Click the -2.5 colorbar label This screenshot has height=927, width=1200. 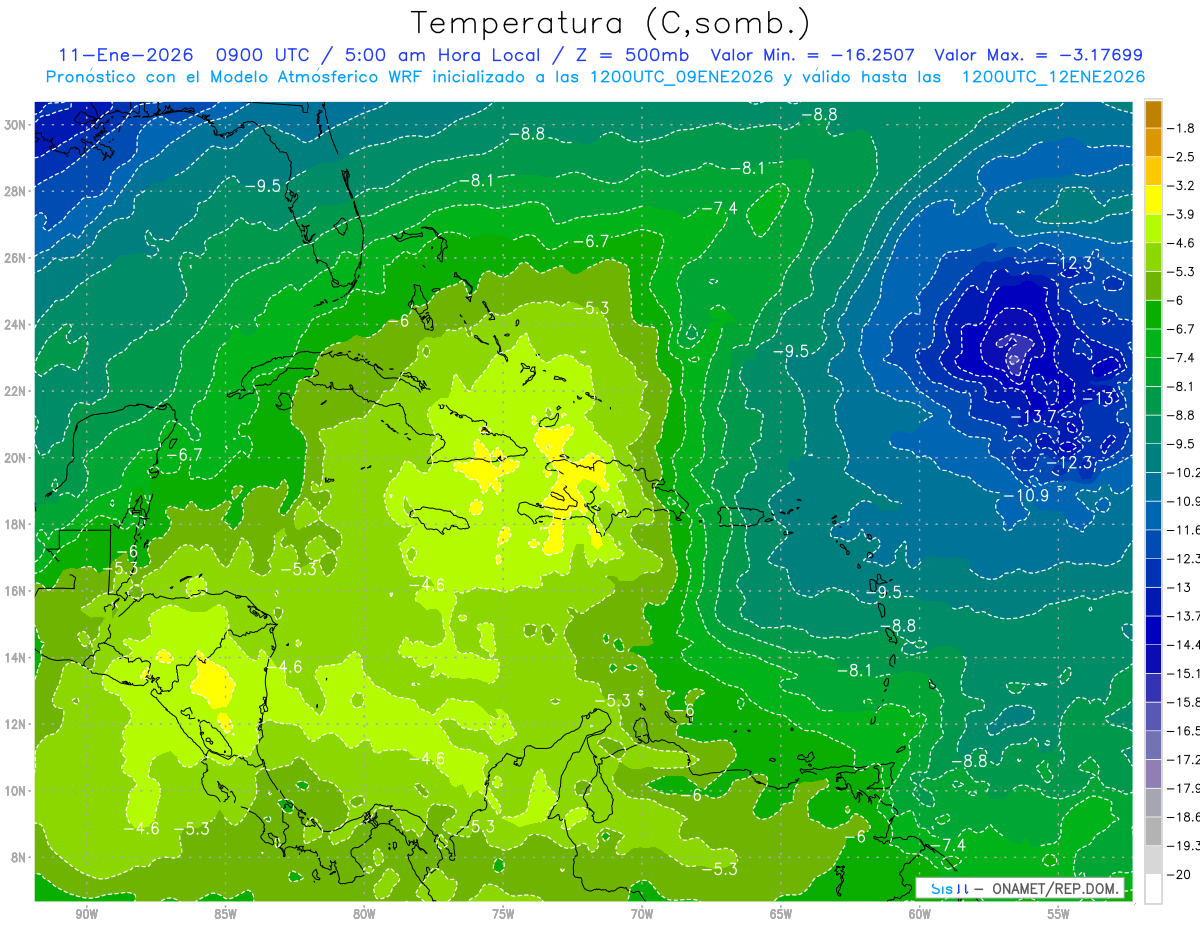tap(1183, 157)
